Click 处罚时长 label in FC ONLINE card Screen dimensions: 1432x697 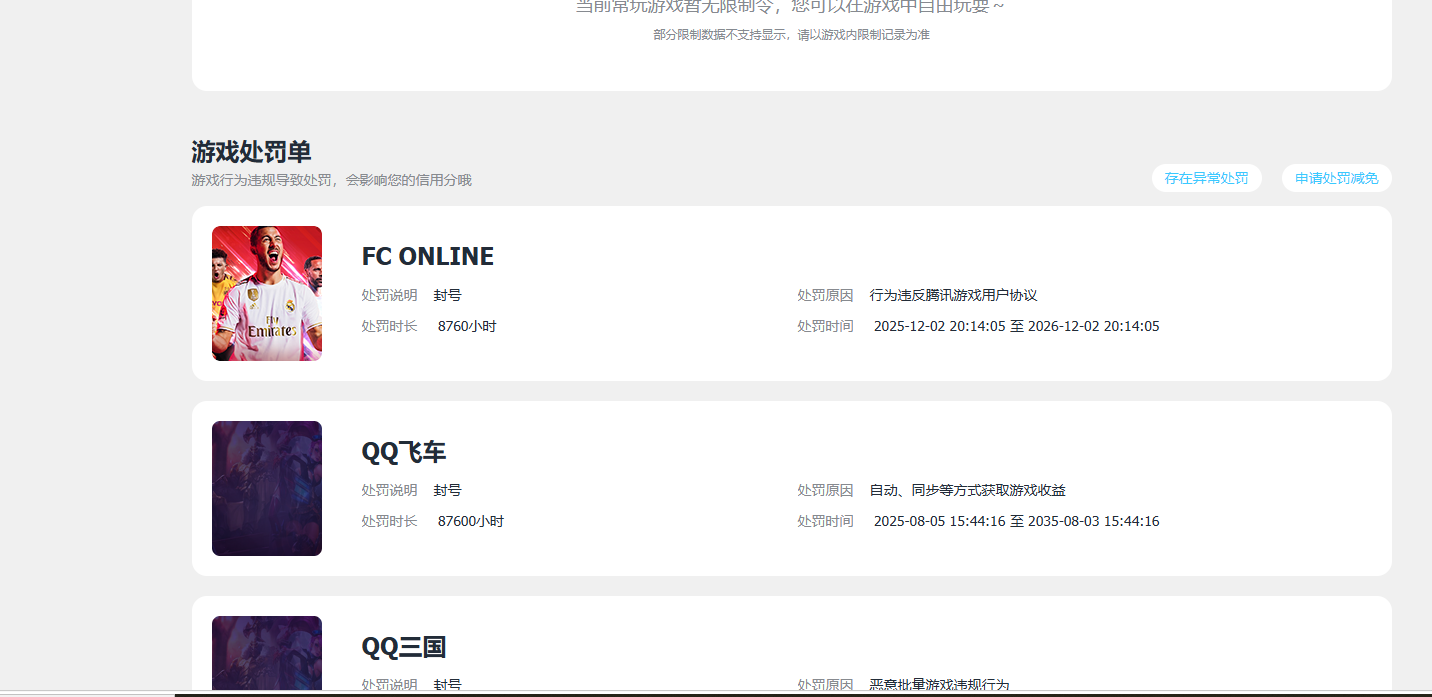(x=390, y=326)
